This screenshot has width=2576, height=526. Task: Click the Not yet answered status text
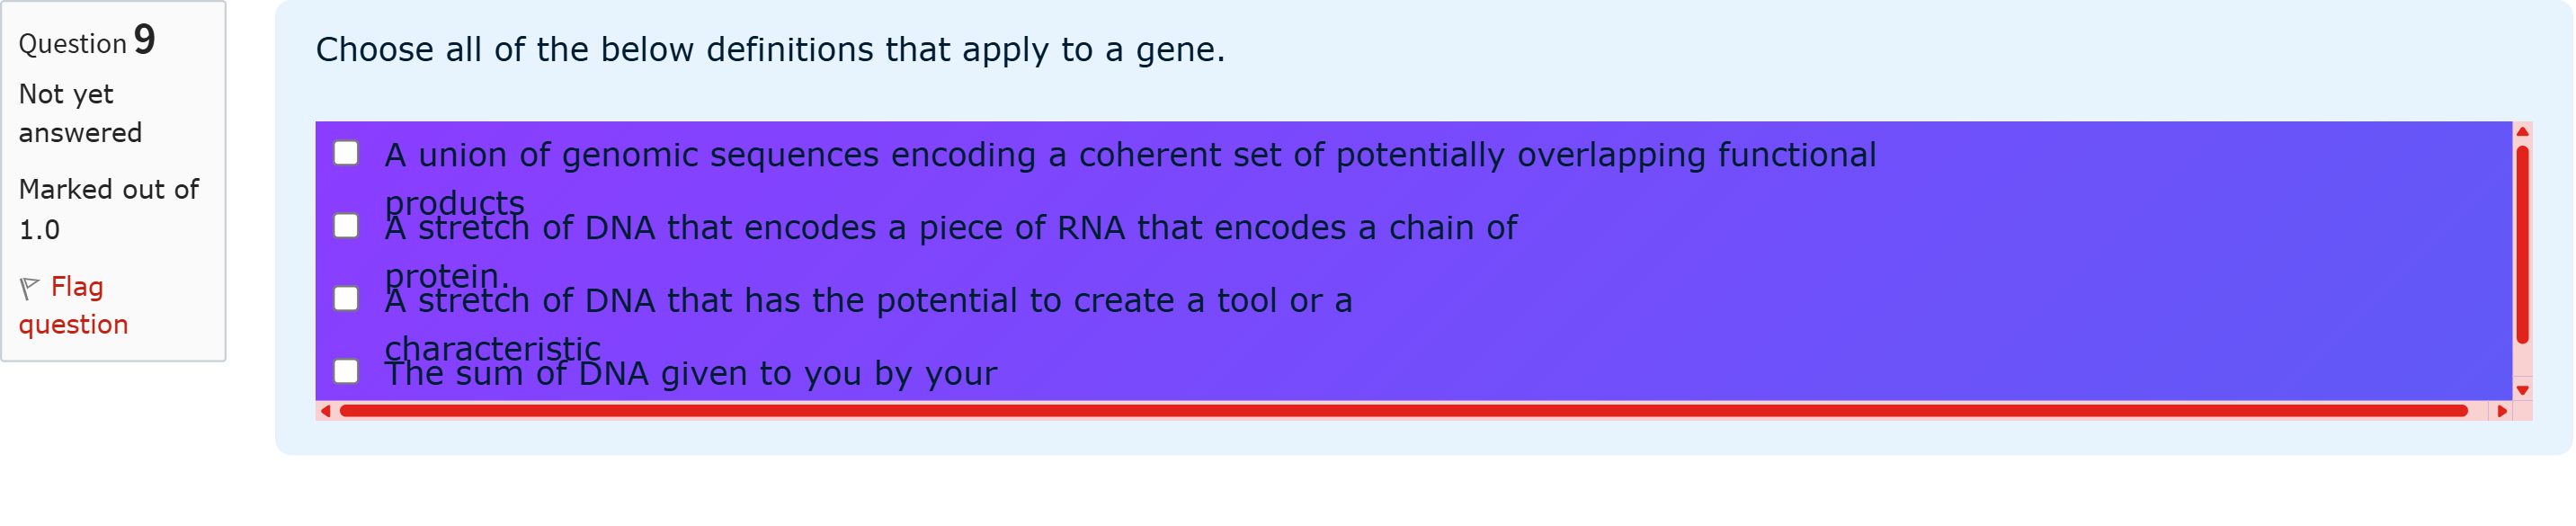coord(80,113)
